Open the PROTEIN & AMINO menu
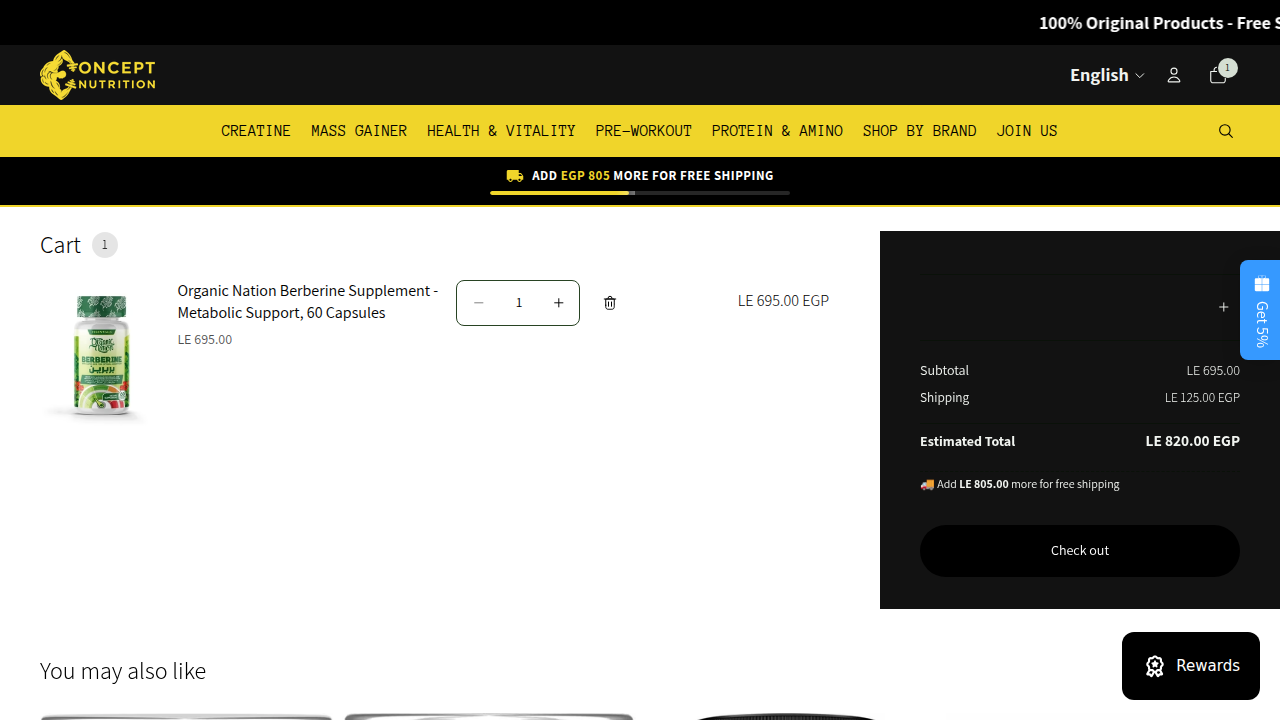The width and height of the screenshot is (1280, 720). point(777,131)
